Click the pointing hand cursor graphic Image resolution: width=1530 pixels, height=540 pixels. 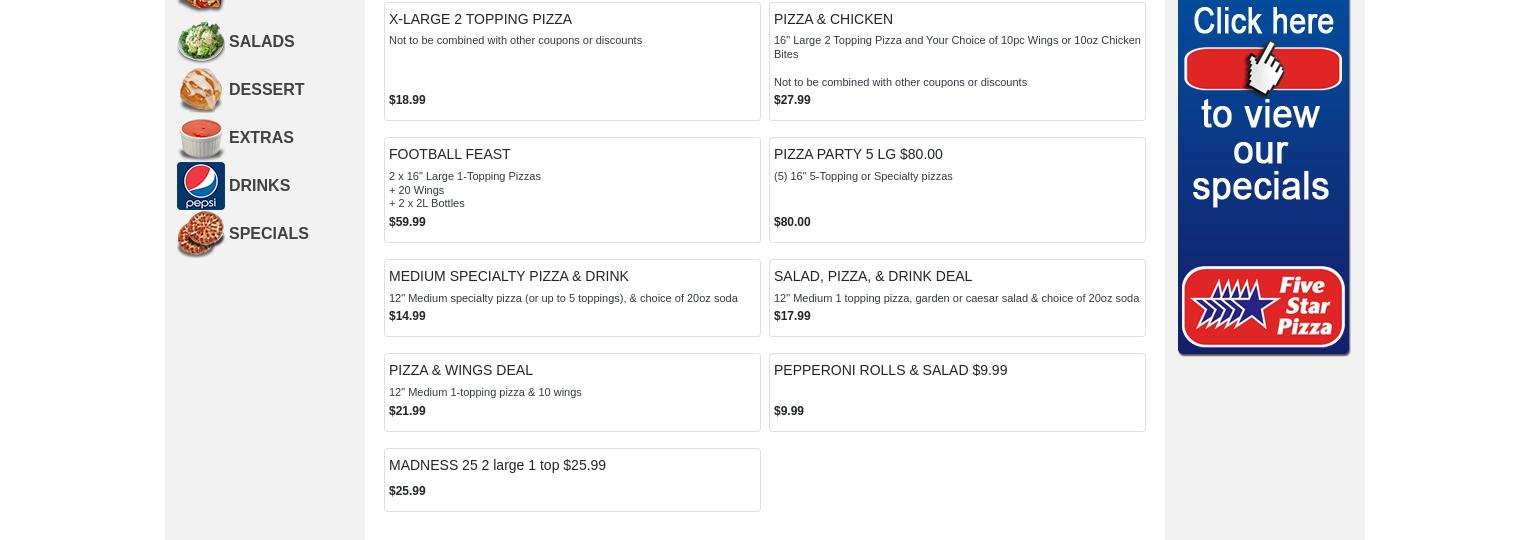click(1264, 68)
